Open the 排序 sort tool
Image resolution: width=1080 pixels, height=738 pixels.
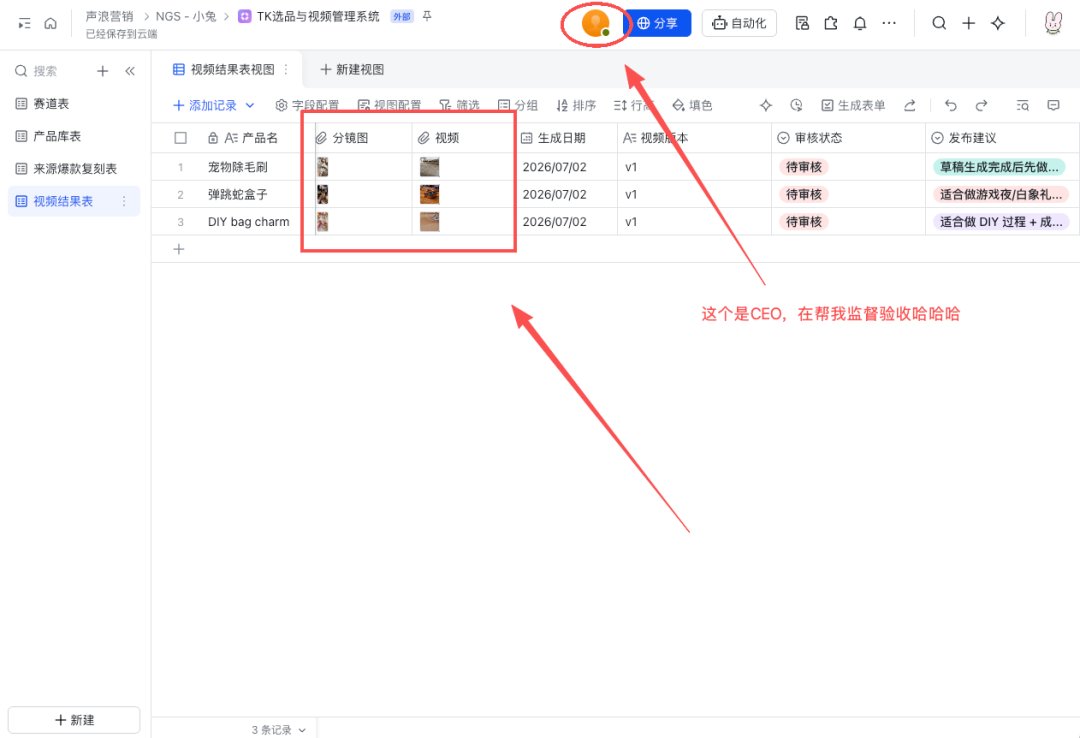click(x=576, y=105)
